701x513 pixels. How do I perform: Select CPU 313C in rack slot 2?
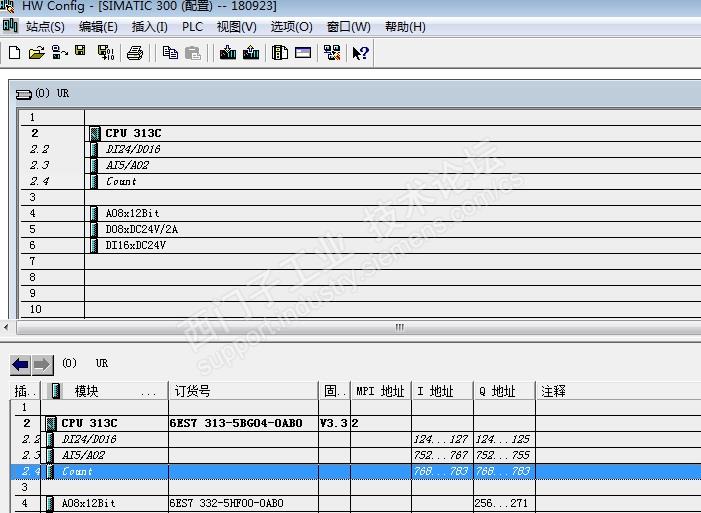(x=133, y=133)
